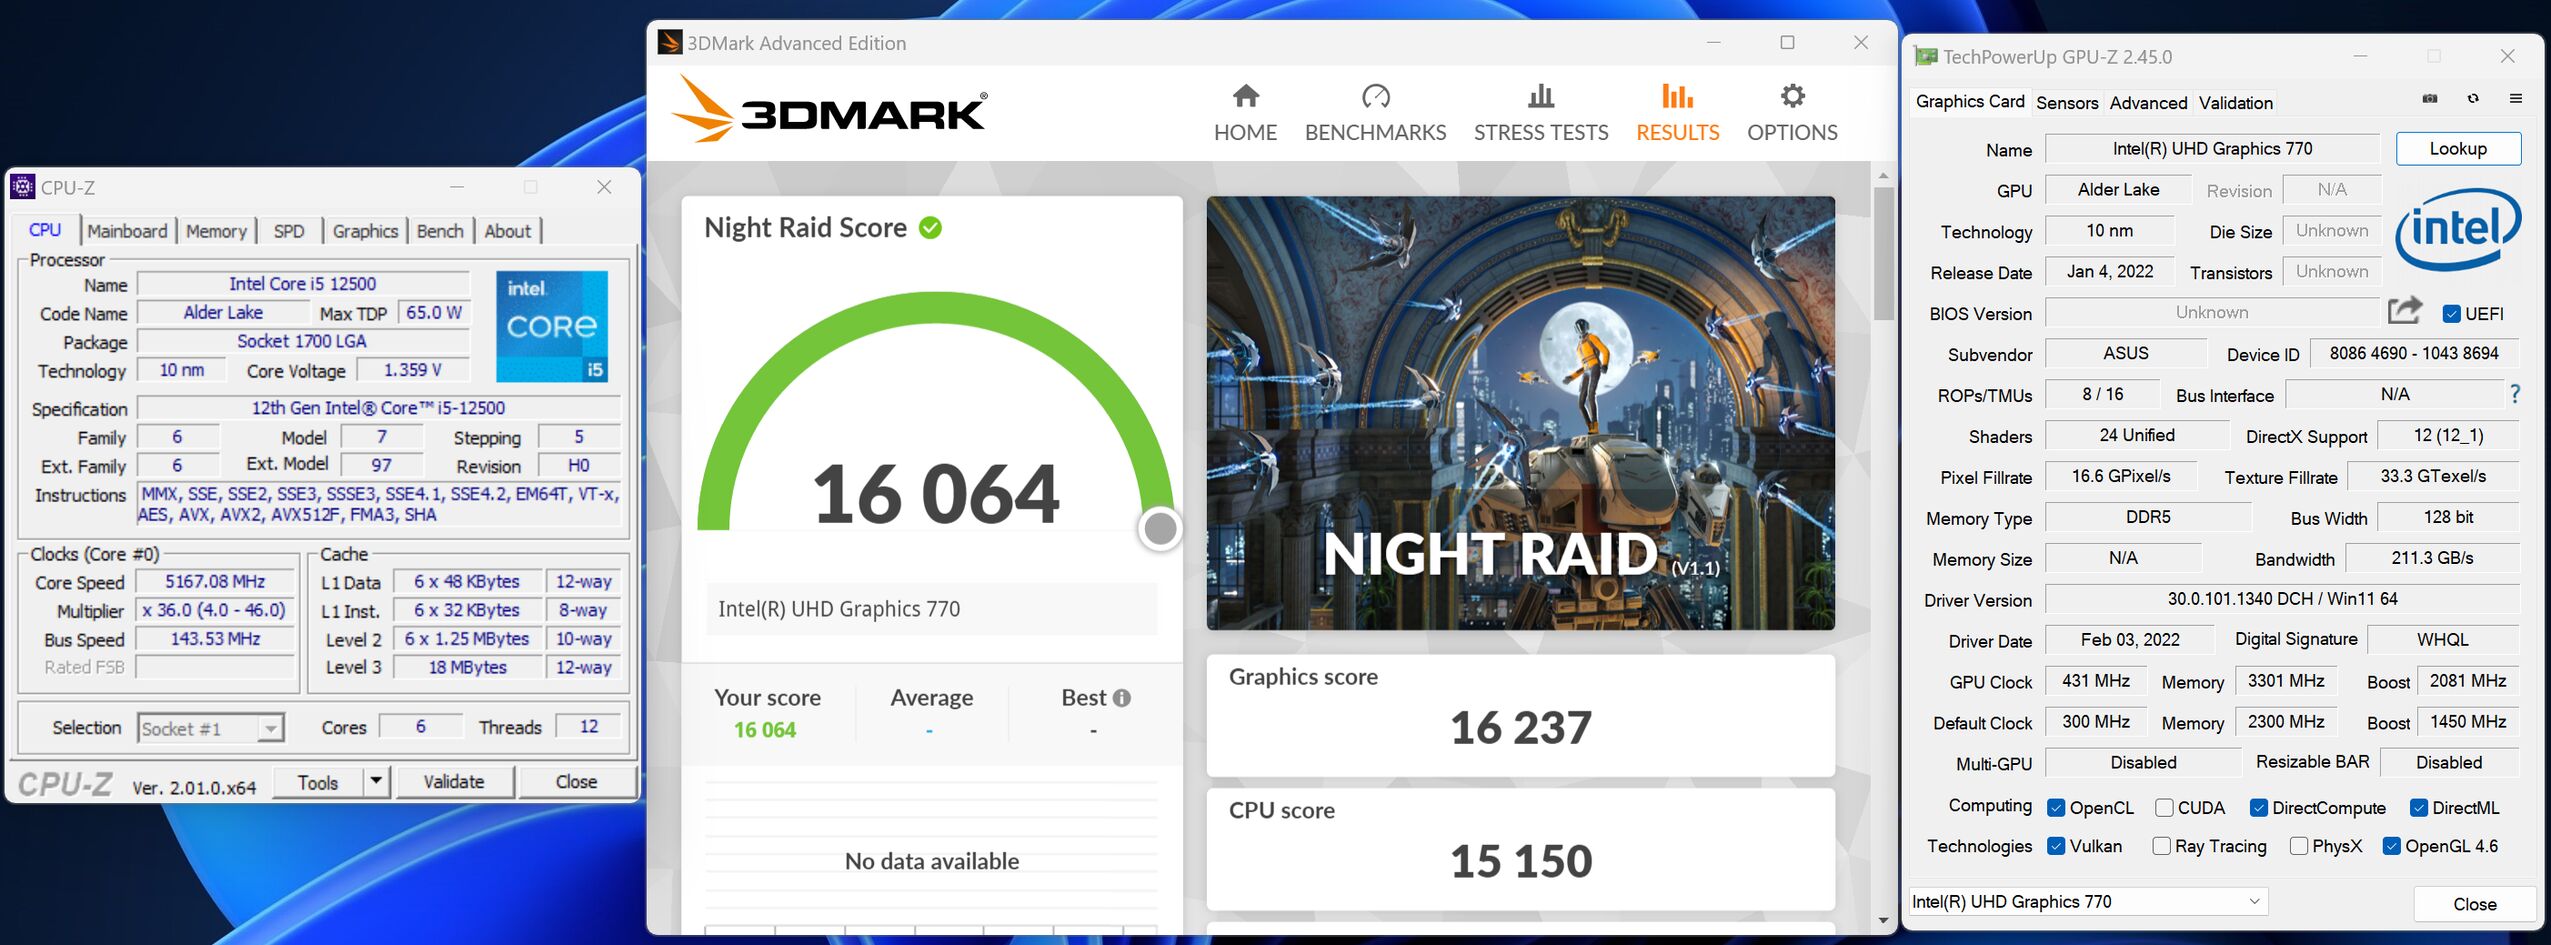Image resolution: width=2551 pixels, height=945 pixels.
Task: Click the CPU-Z Specification field
Action: point(378,408)
